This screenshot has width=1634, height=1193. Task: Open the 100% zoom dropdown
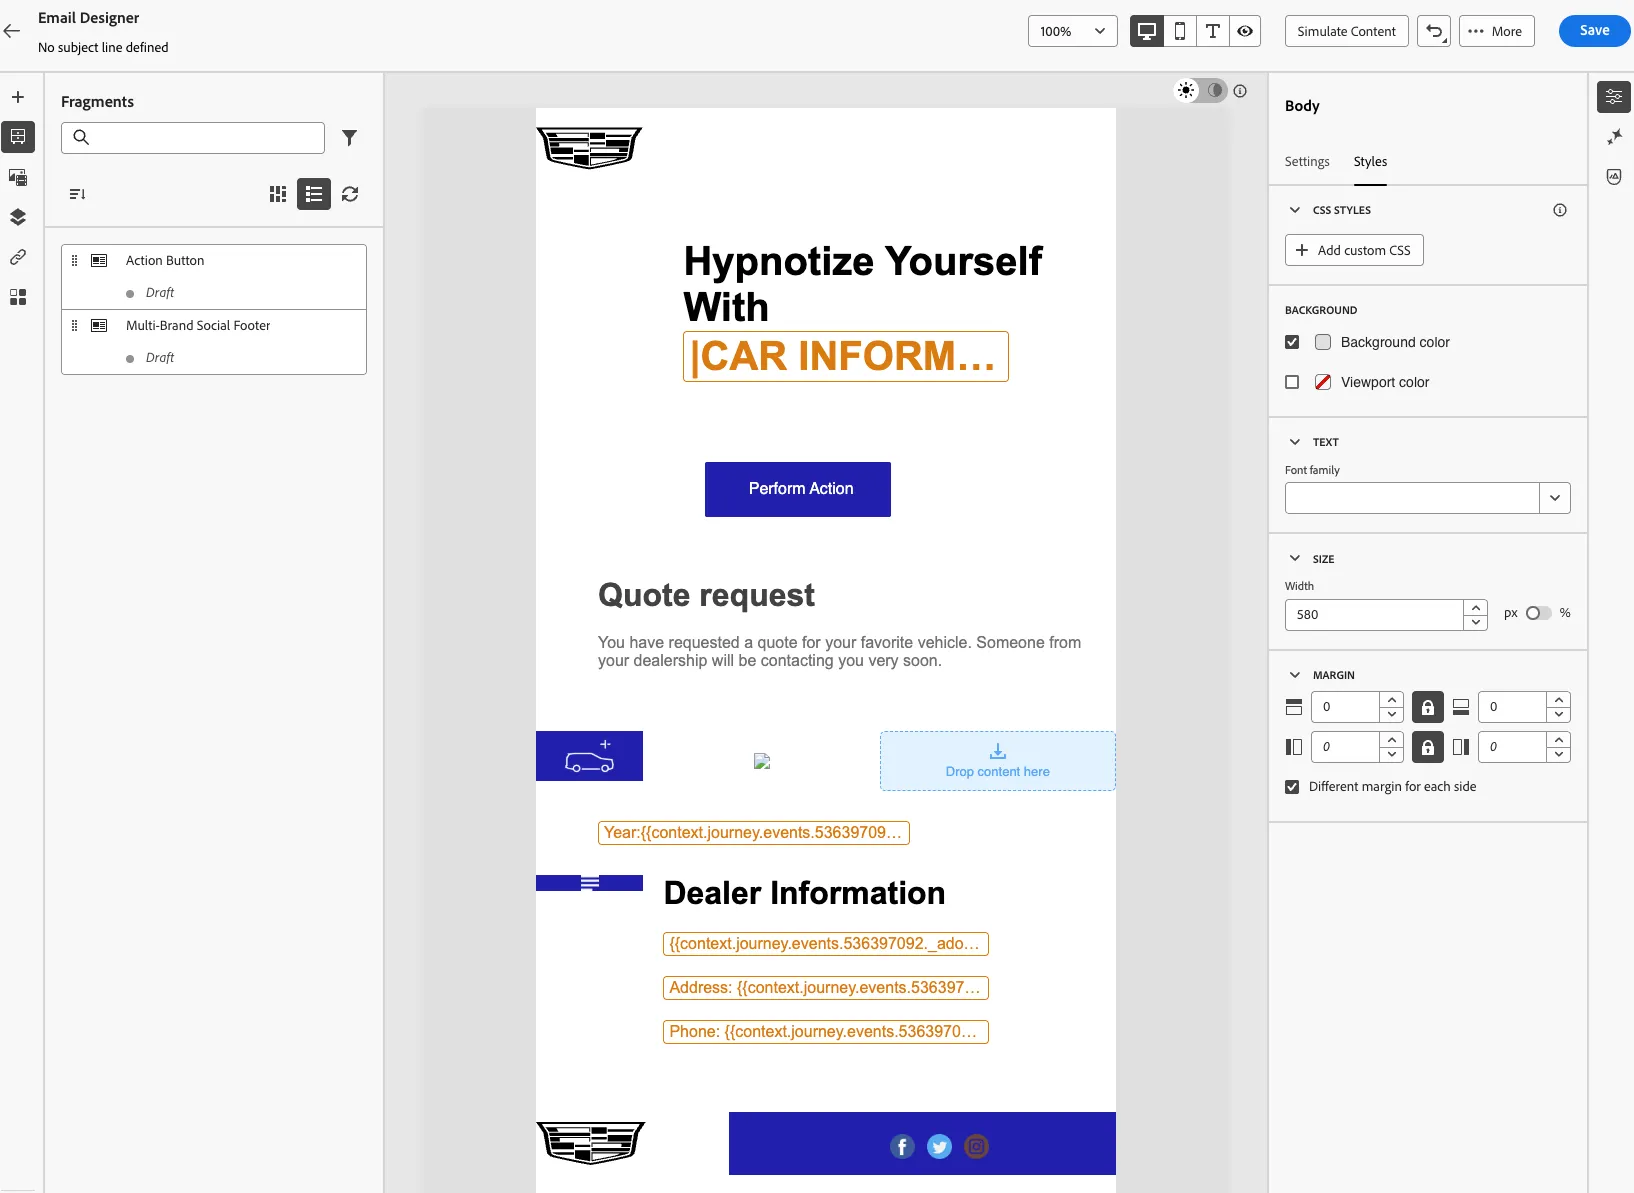tap(1072, 31)
